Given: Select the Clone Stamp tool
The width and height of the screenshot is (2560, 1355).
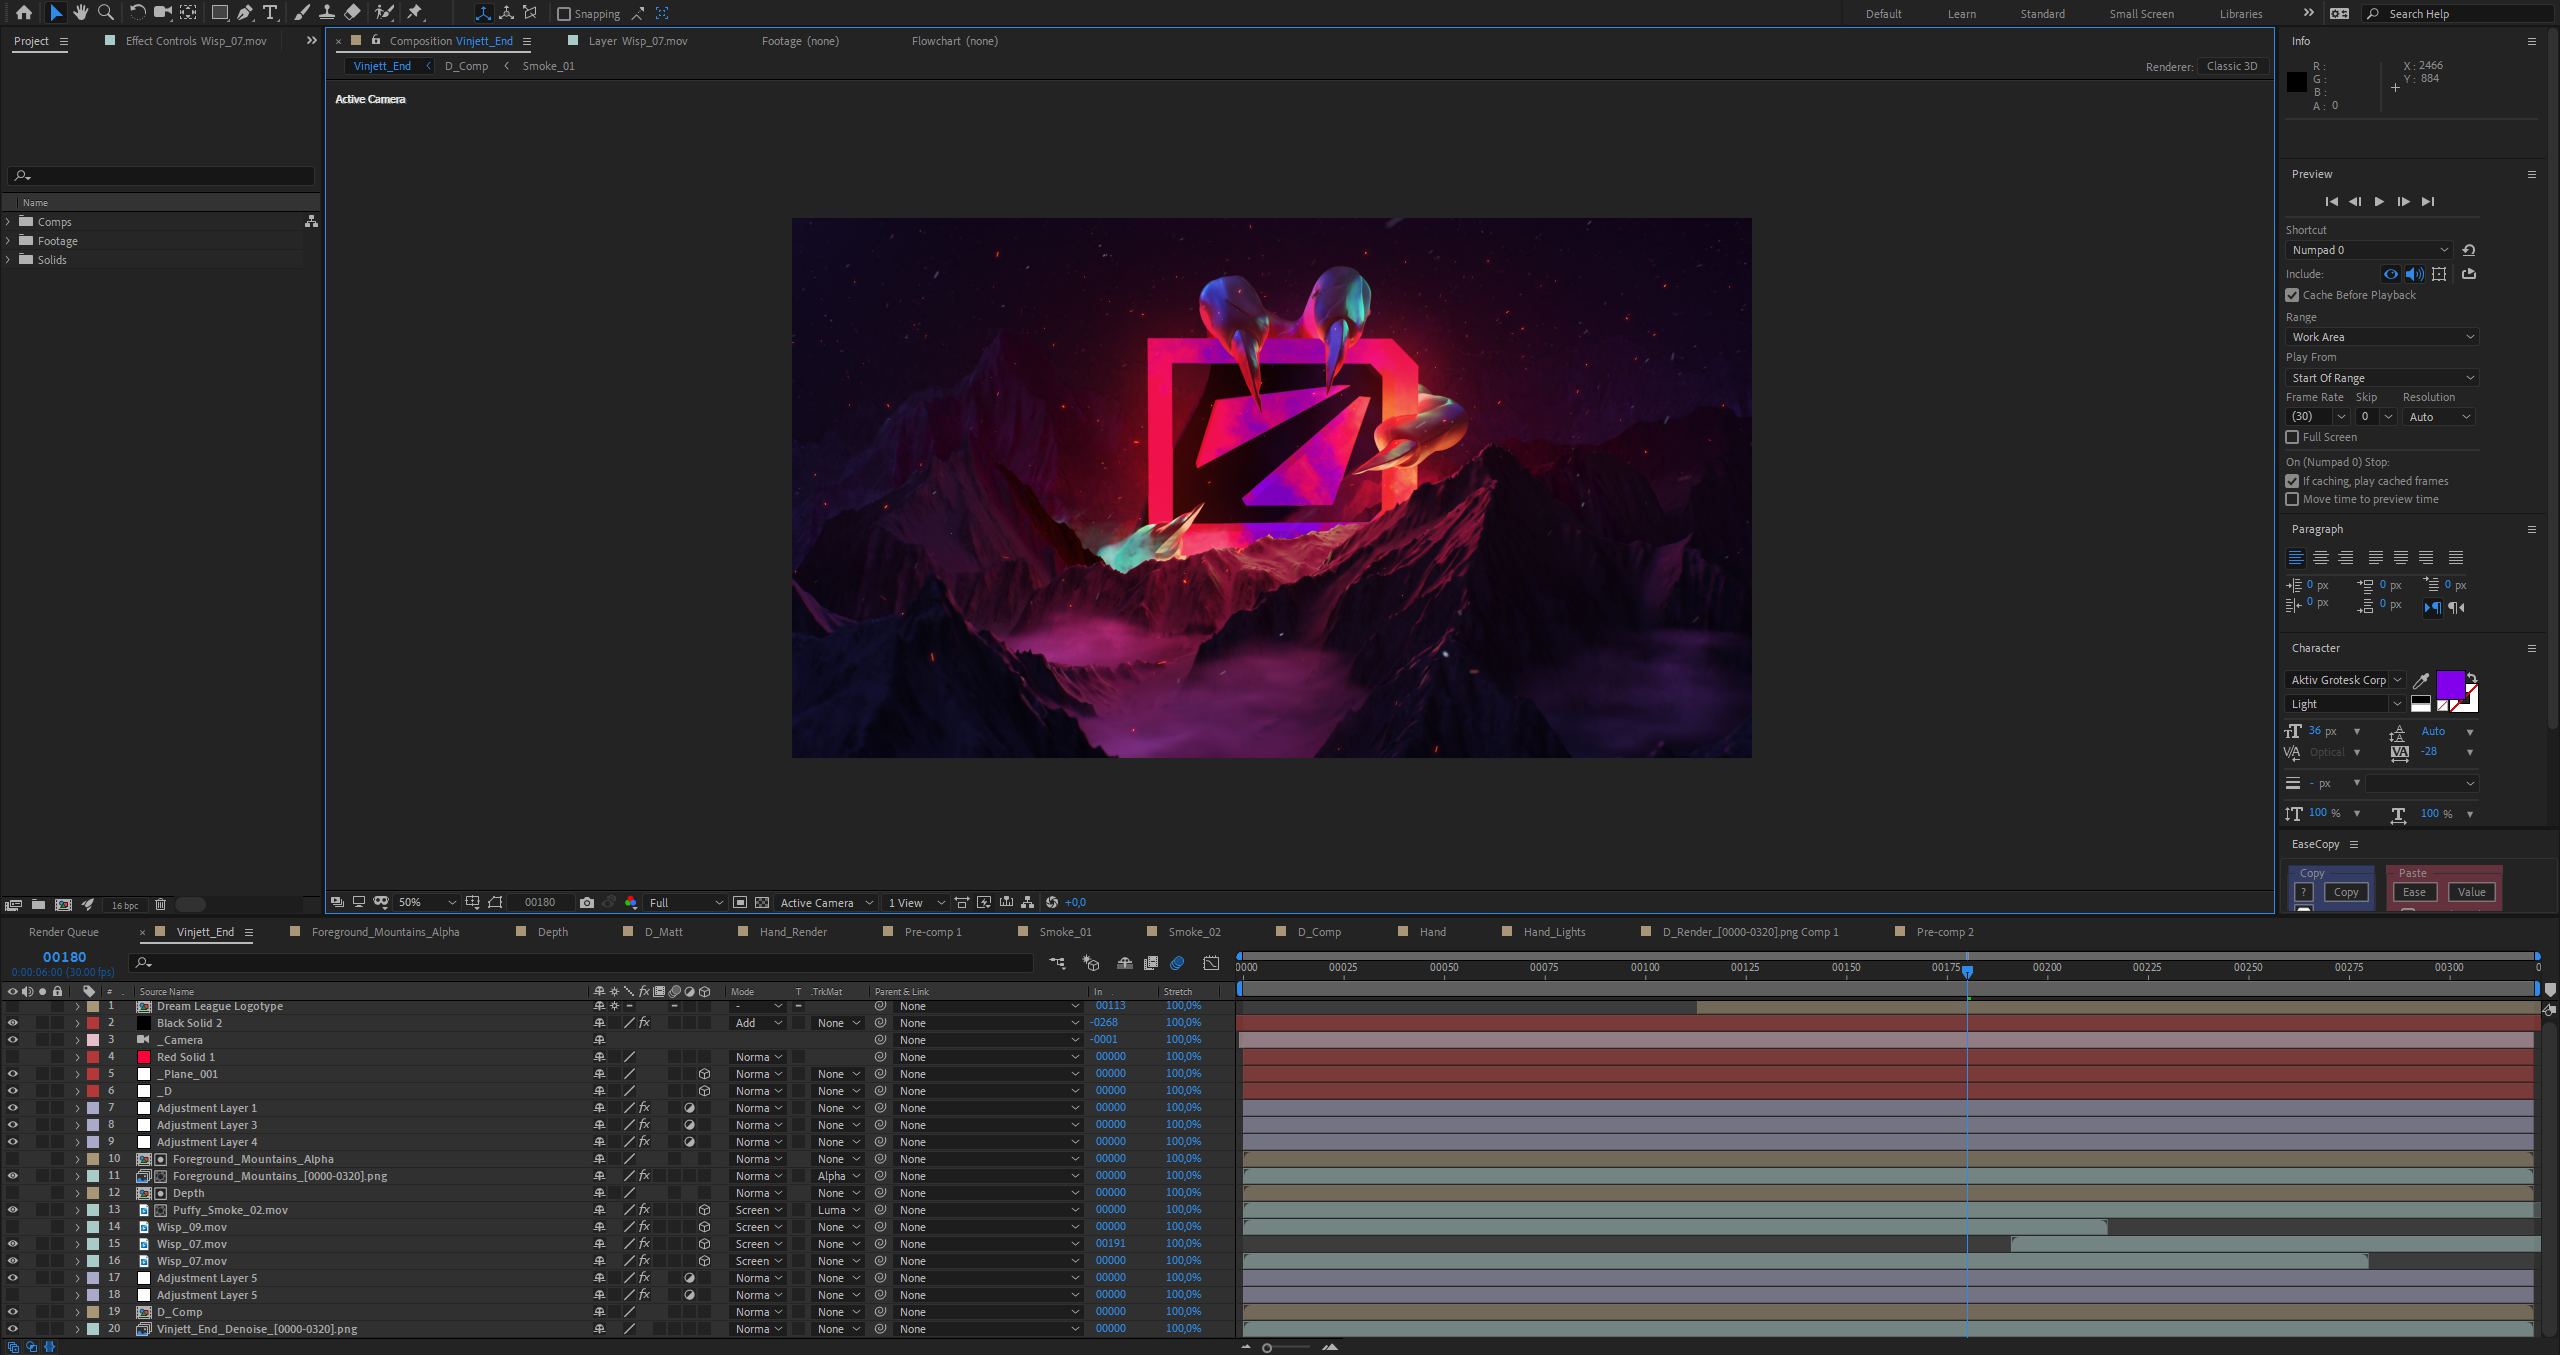Looking at the screenshot, I should [x=327, y=13].
